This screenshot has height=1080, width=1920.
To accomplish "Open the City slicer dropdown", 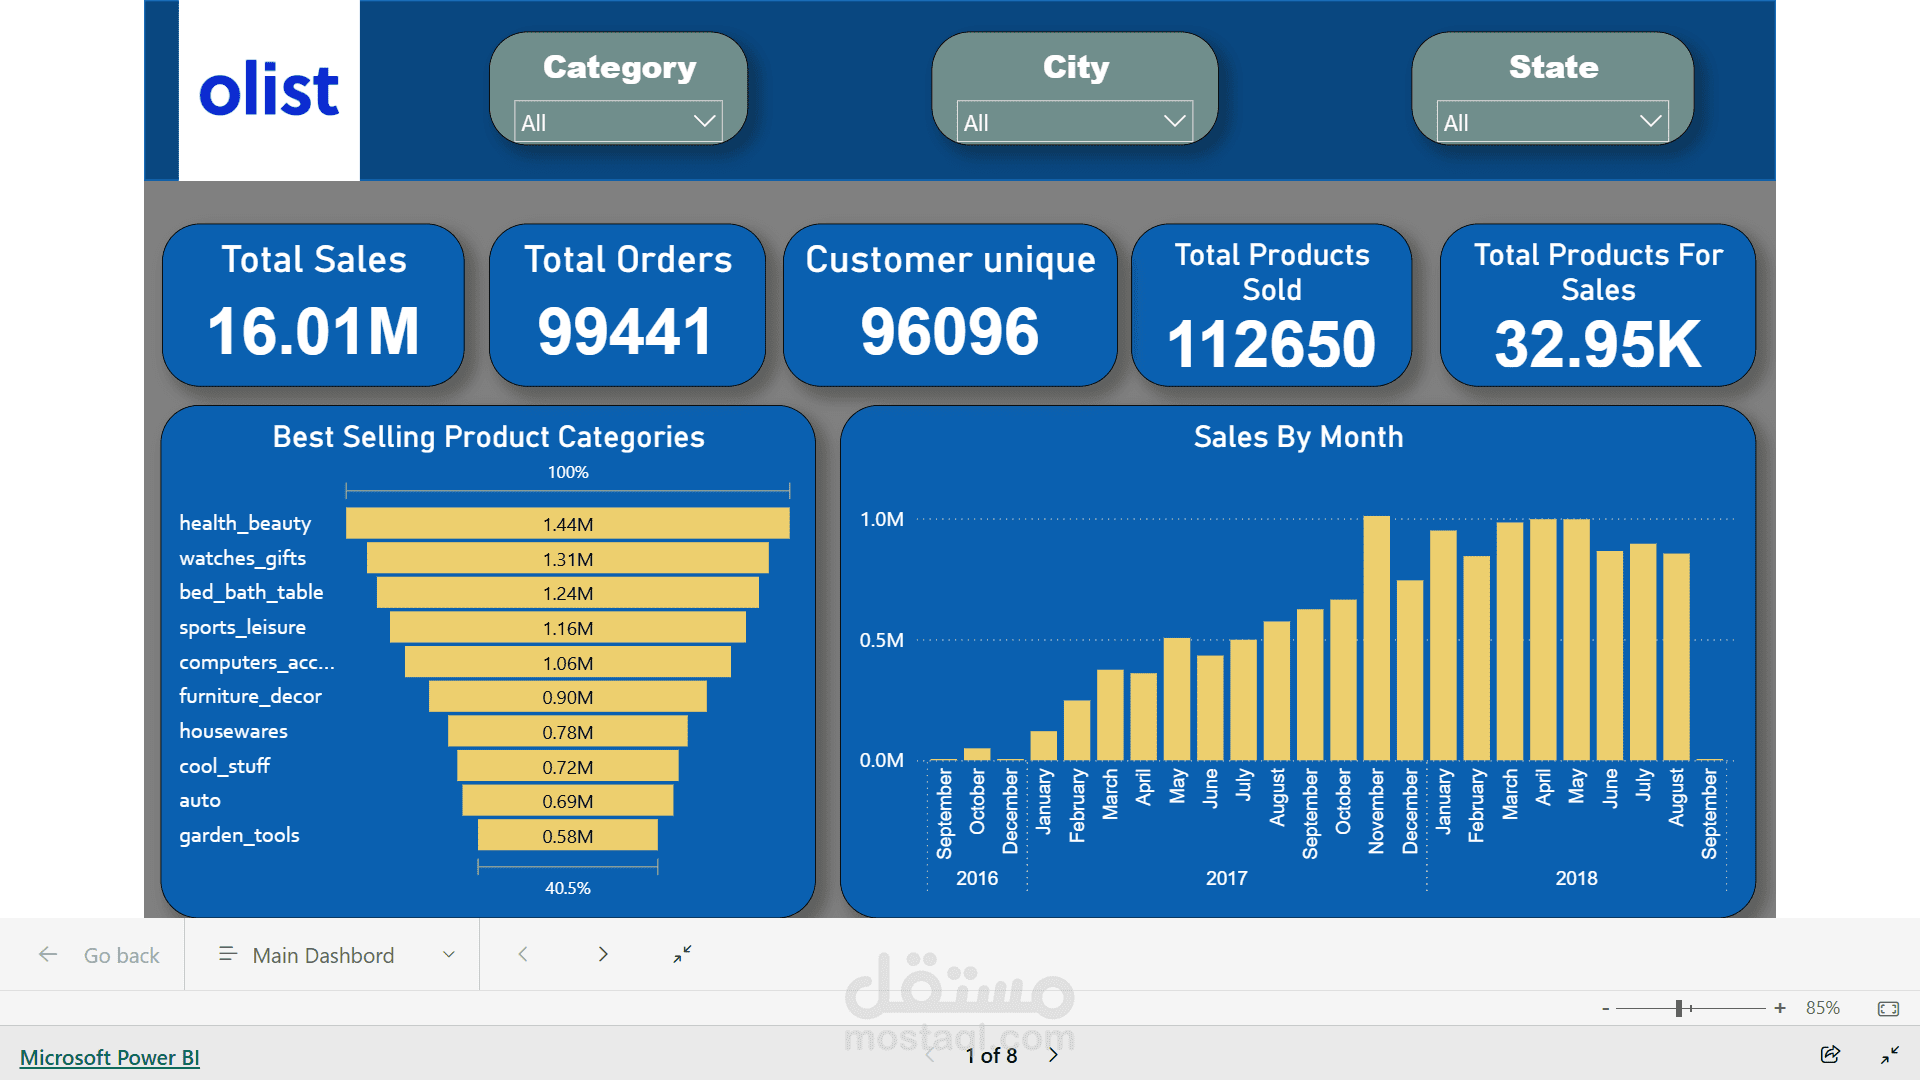I will point(1074,122).
